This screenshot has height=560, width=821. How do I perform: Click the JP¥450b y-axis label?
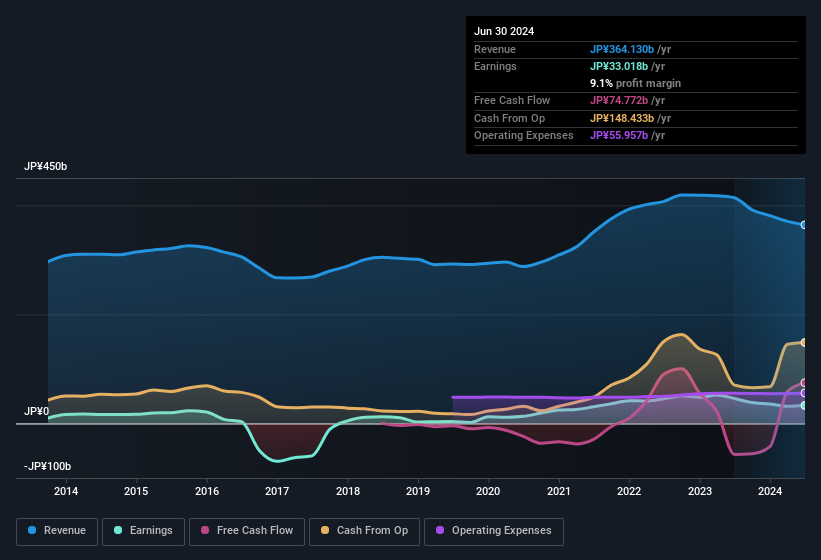46,166
